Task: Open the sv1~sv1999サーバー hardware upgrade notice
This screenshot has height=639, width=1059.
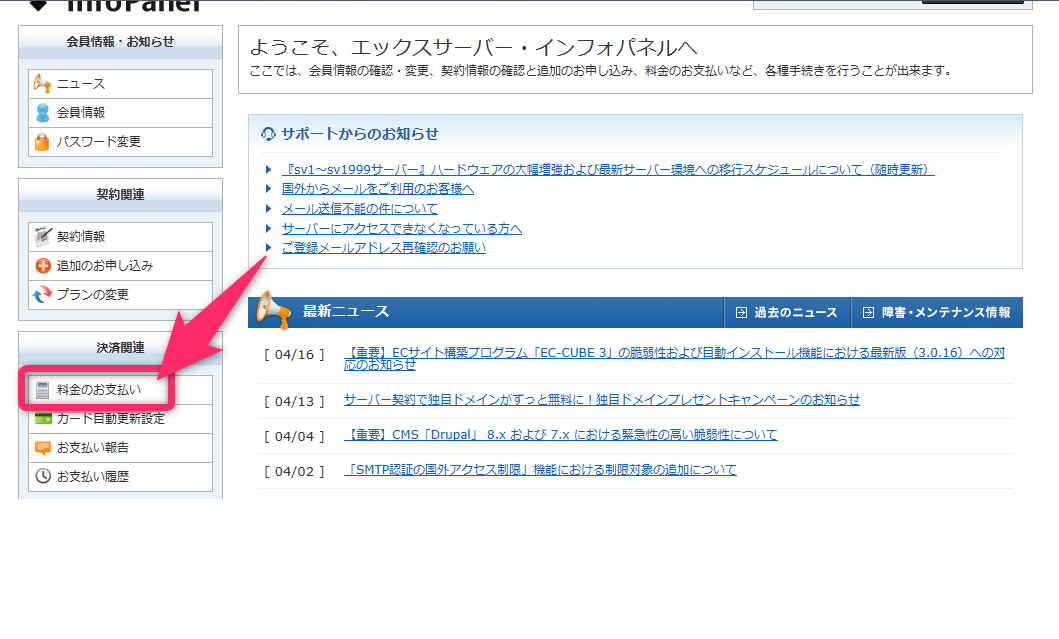Action: (608, 170)
